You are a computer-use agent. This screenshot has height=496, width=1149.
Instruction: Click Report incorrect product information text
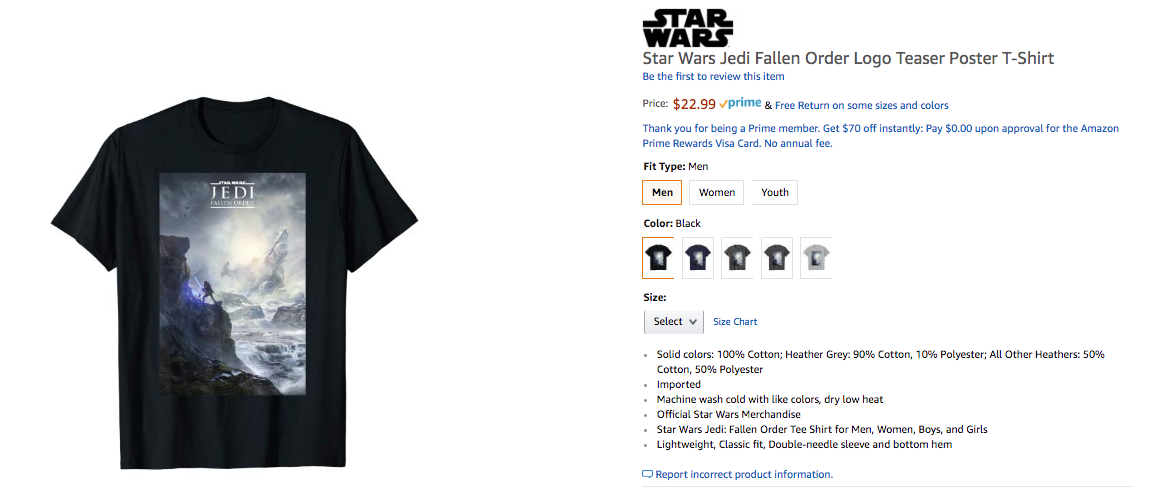coord(744,475)
